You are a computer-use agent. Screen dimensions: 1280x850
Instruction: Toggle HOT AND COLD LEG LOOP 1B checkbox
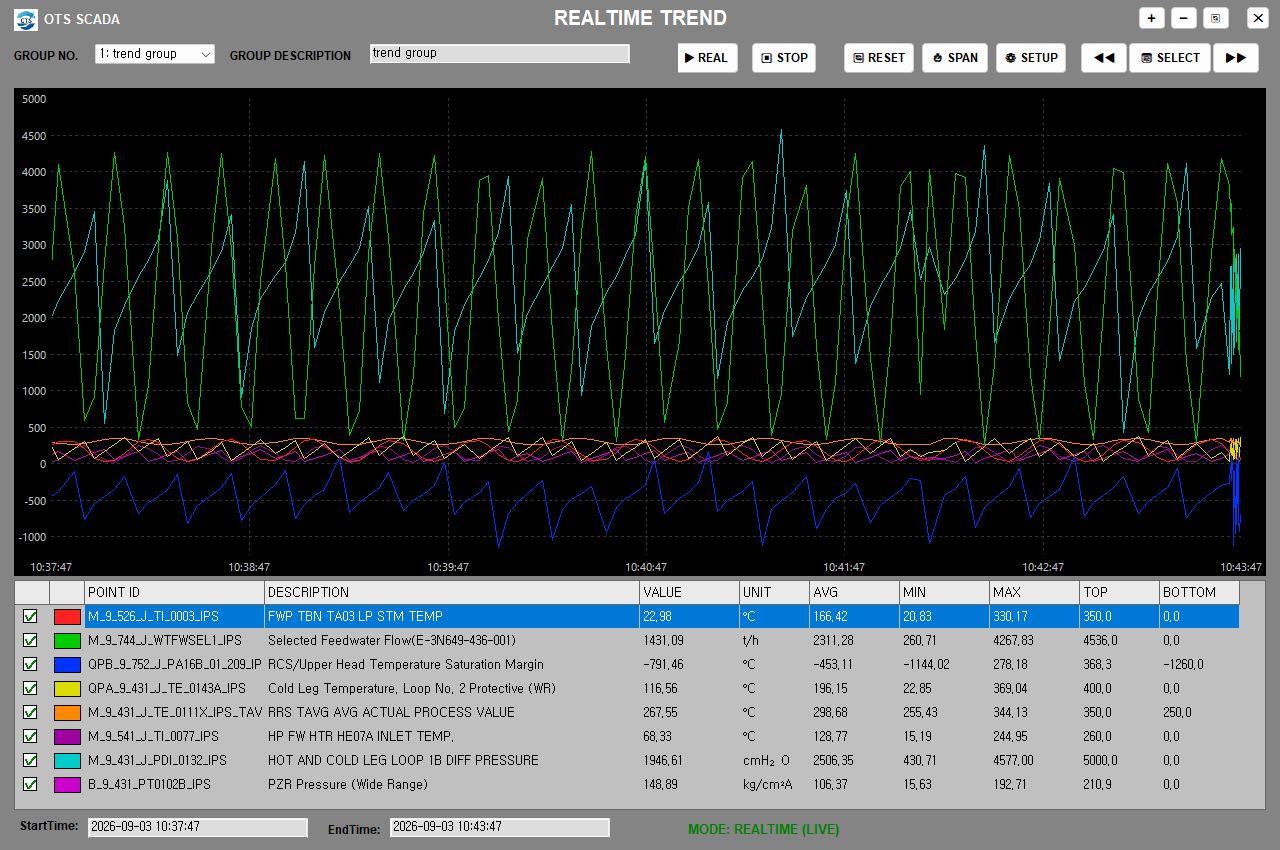[x=30, y=760]
